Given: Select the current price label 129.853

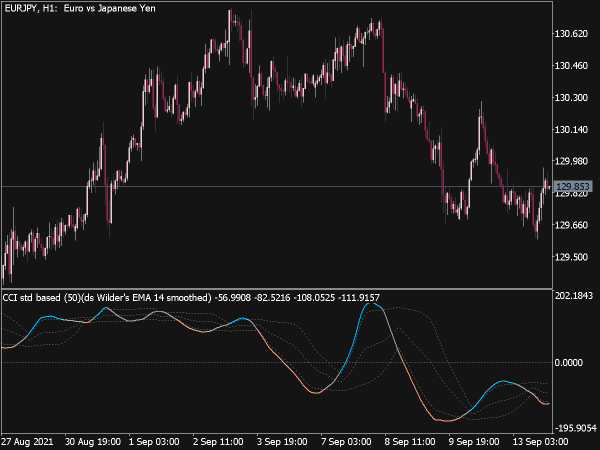Looking at the screenshot, I should point(573,186).
